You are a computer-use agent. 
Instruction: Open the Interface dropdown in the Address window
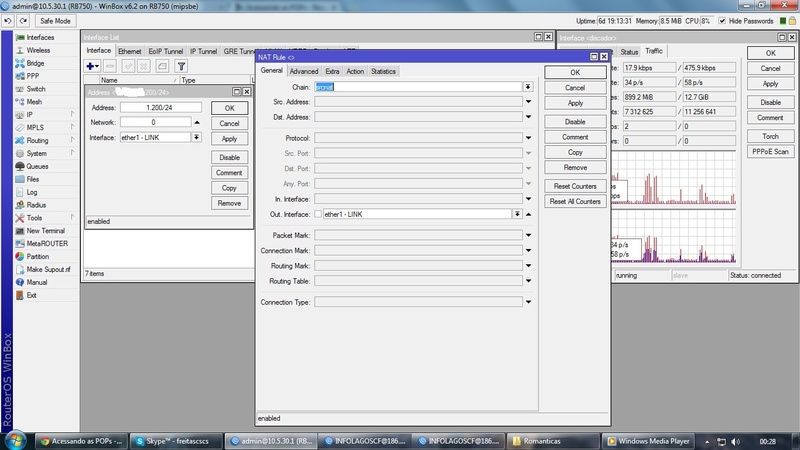pyautogui.click(x=196, y=137)
